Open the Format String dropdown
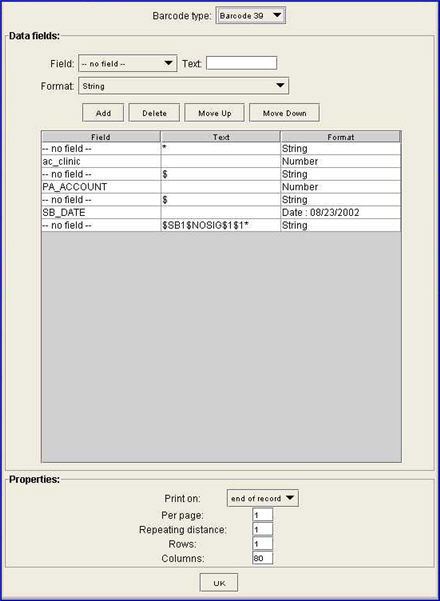440x601 pixels. [183, 86]
